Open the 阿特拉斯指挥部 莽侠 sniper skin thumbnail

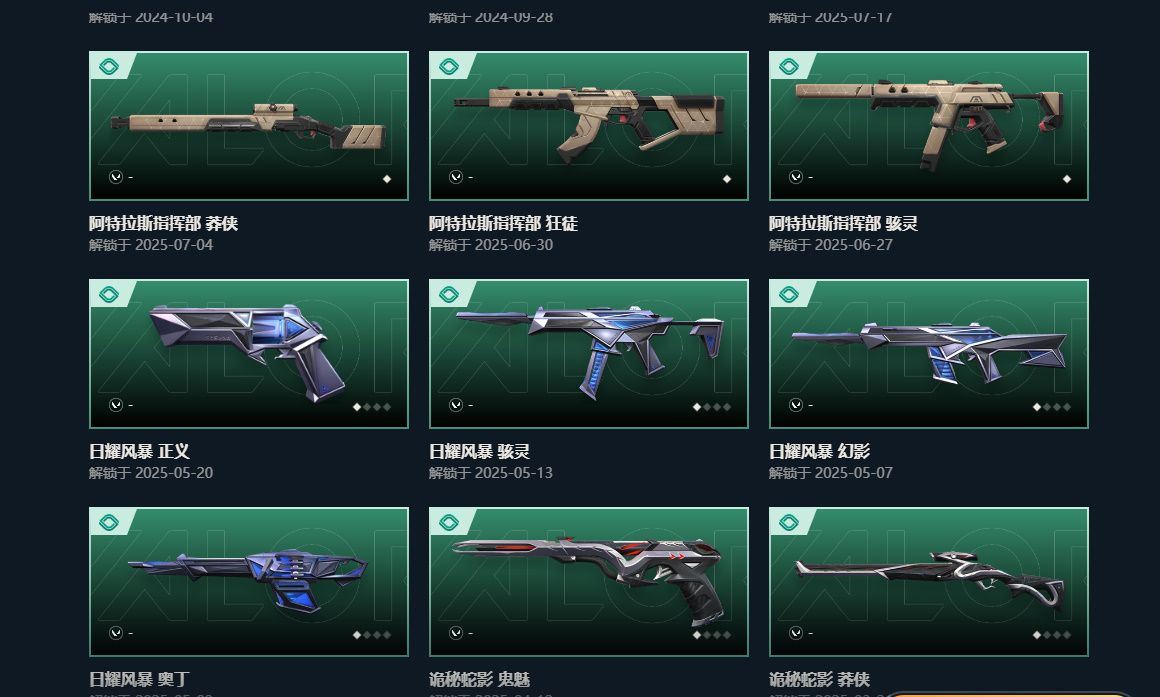click(249, 126)
